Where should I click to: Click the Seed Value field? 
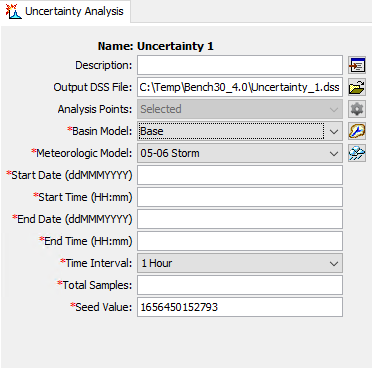pyautogui.click(x=240, y=307)
